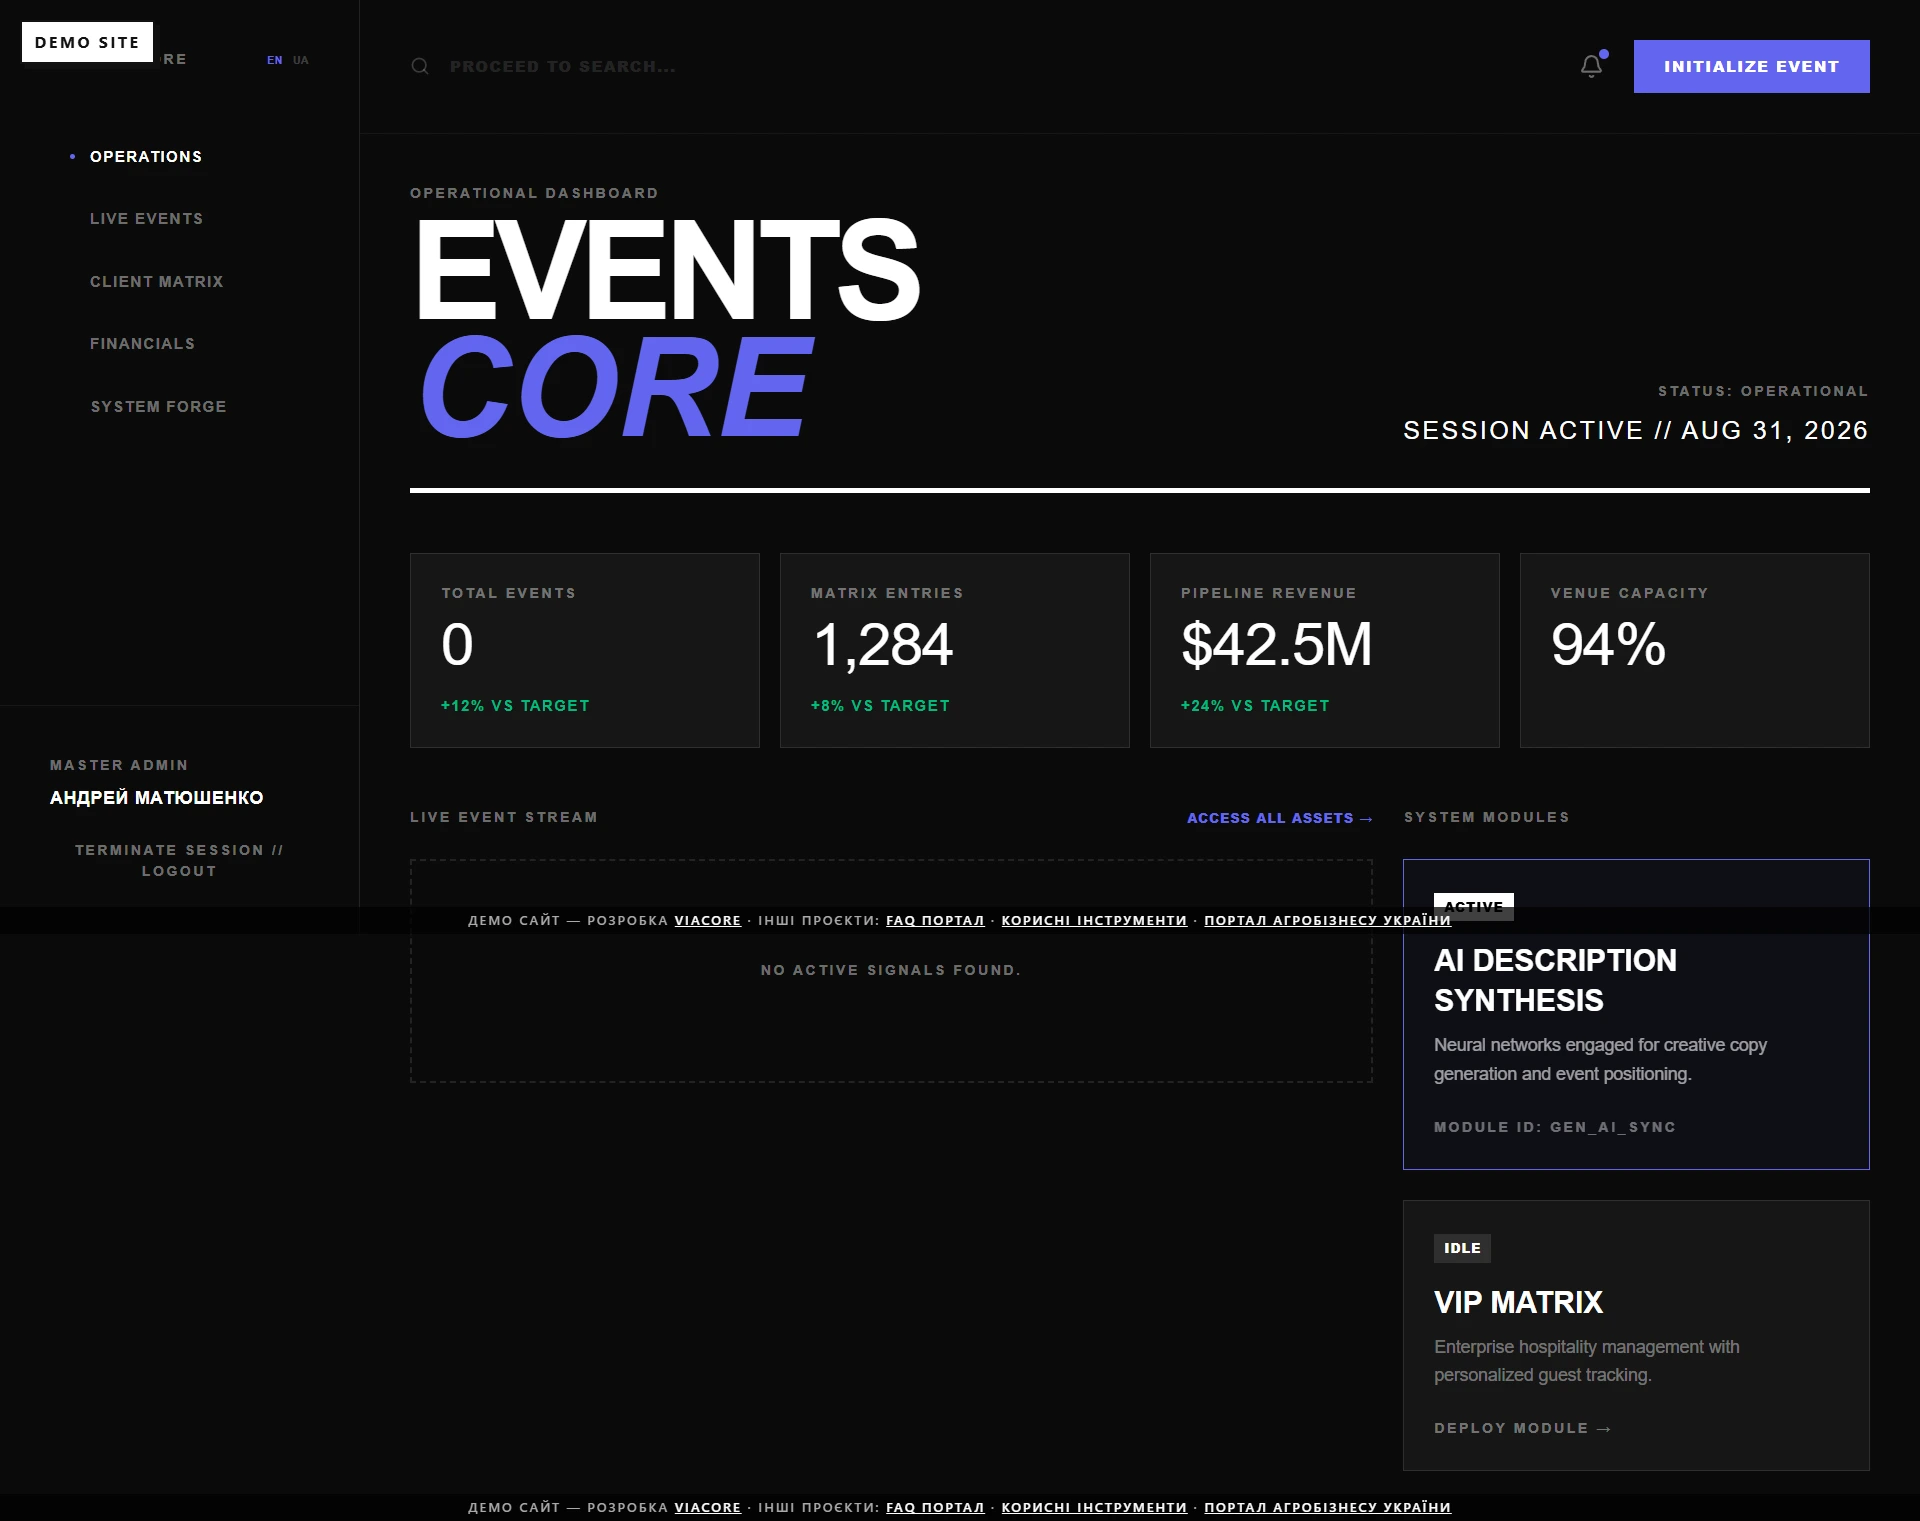This screenshot has width=1920, height=1521.
Task: Open Viacore link in overlay banner
Action: (707, 920)
